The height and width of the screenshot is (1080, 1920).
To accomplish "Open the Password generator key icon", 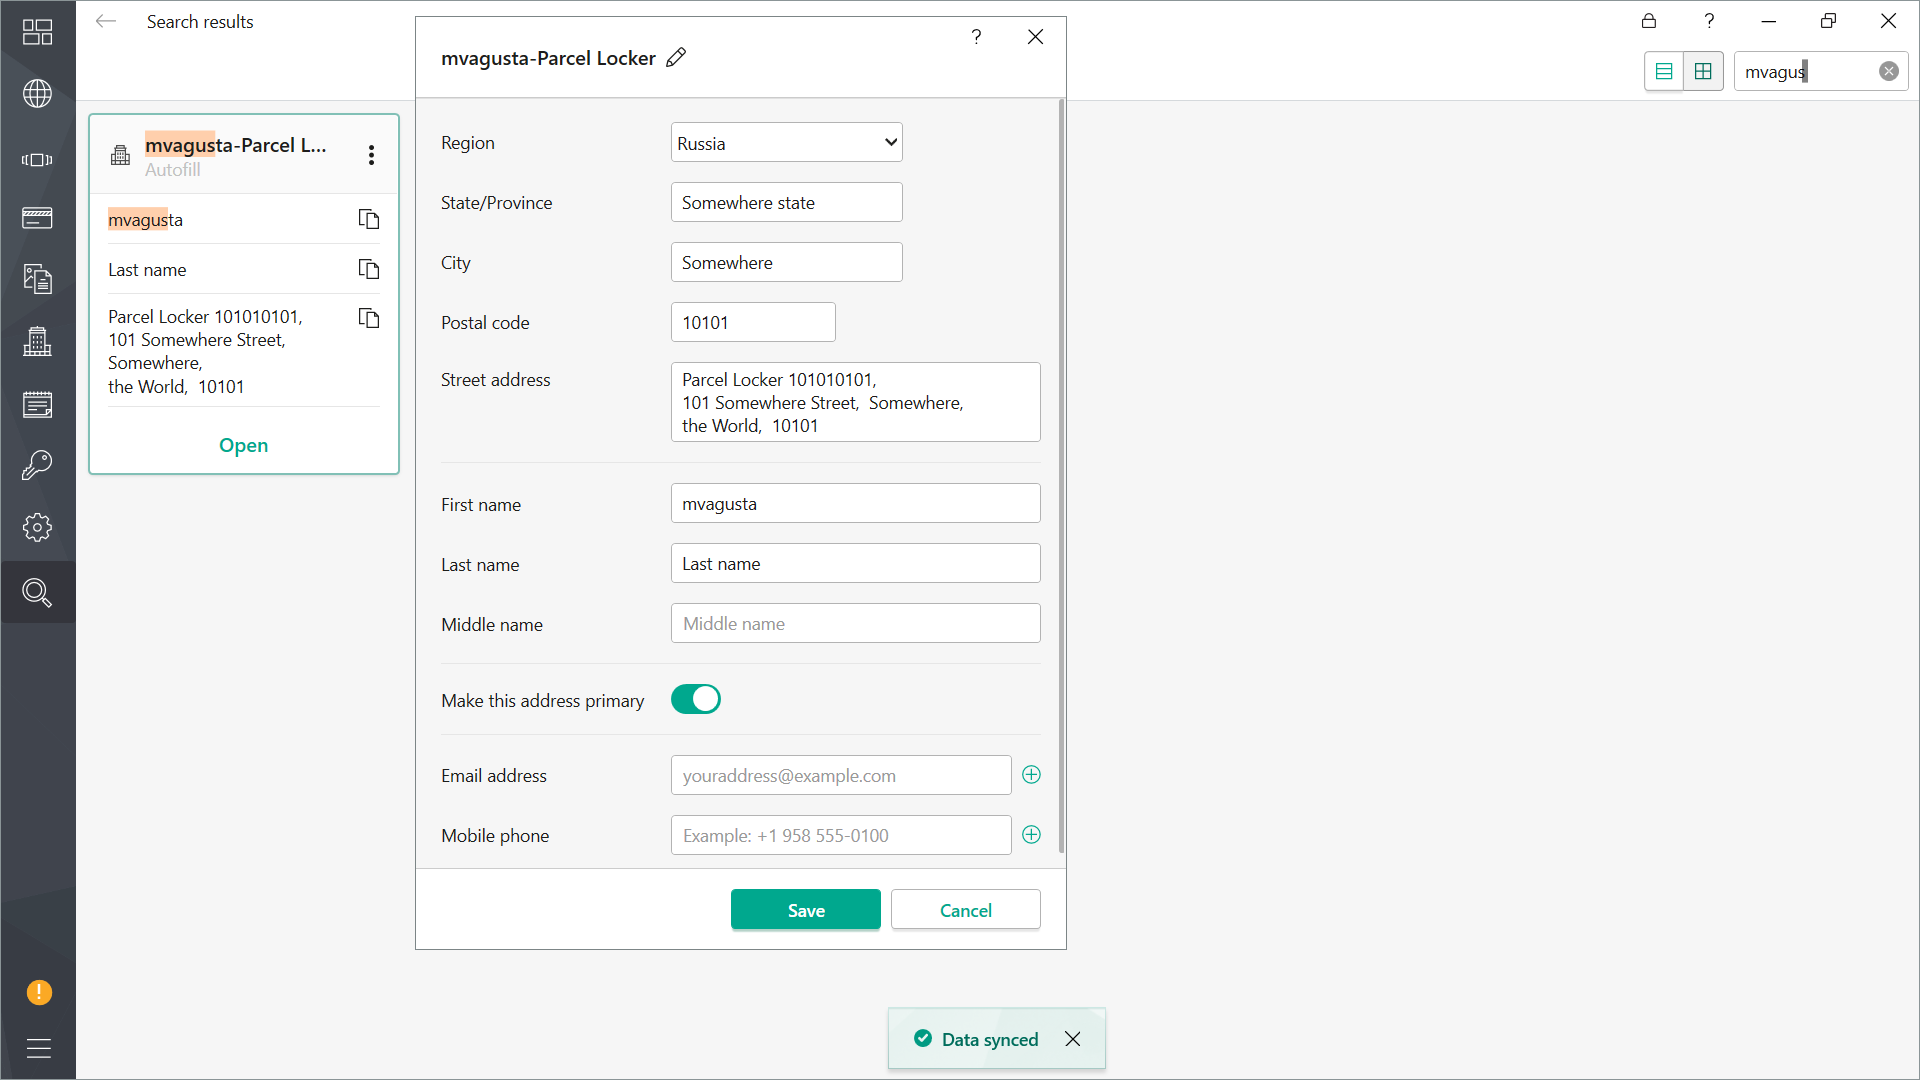I will (x=37, y=465).
